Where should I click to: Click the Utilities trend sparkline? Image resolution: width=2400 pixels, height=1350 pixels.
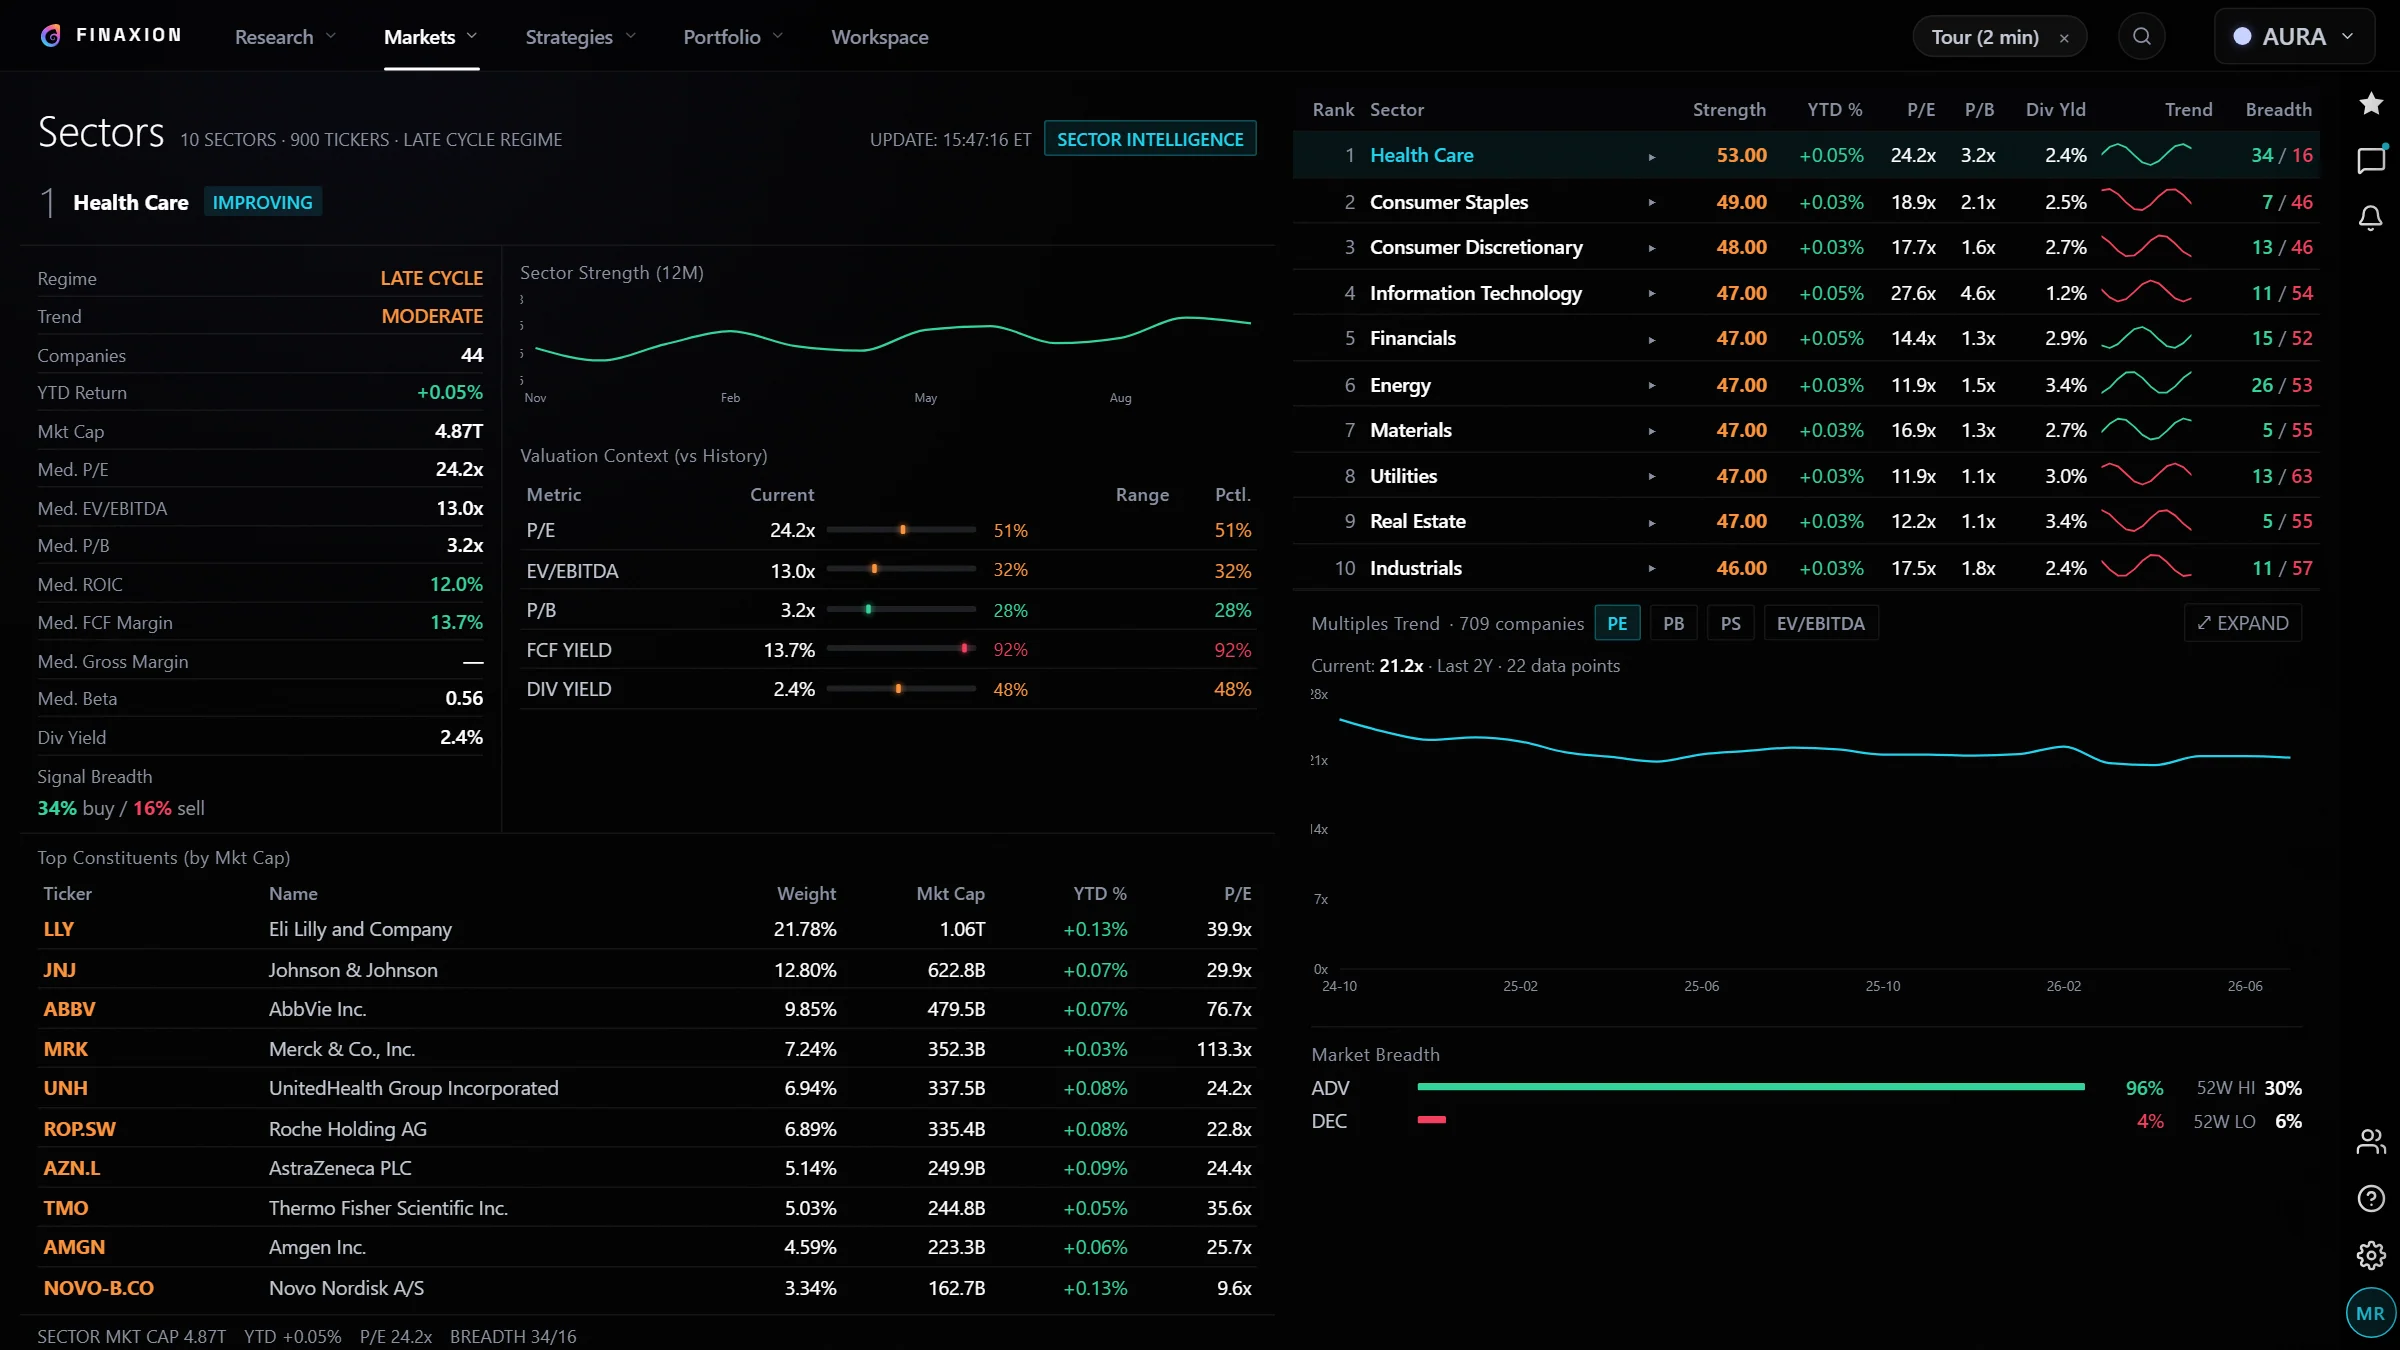tap(2146, 474)
